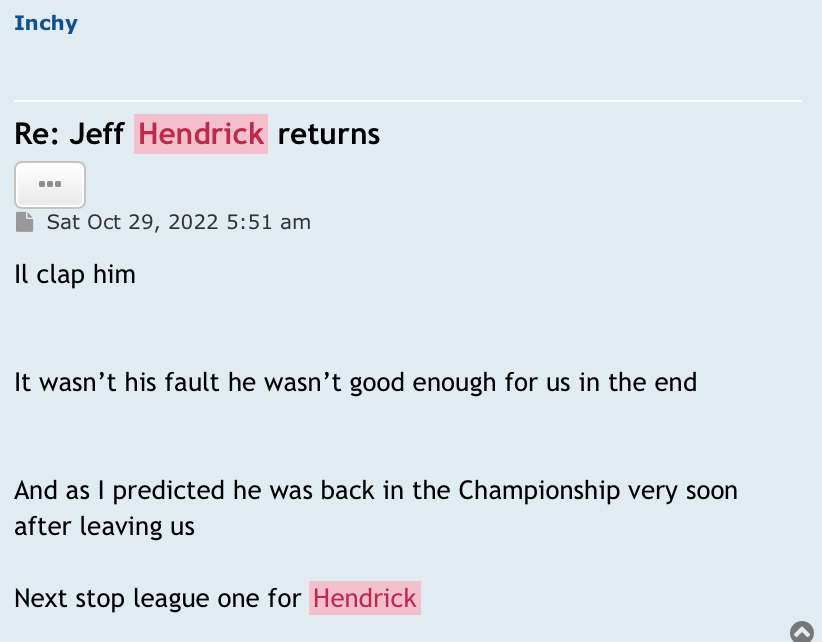This screenshot has height=642, width=822.
Task: Click "Jeff" in the post title
Action: click(x=98, y=134)
